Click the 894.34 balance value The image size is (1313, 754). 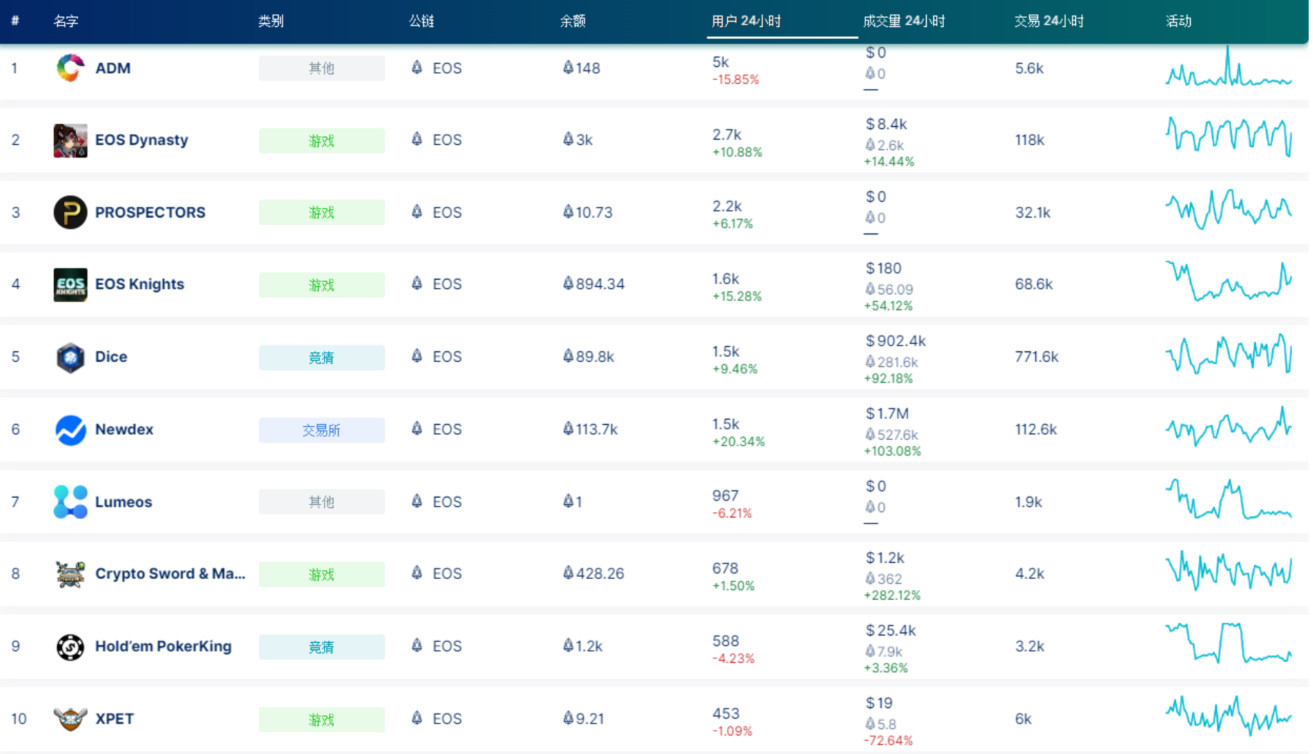tap(593, 284)
